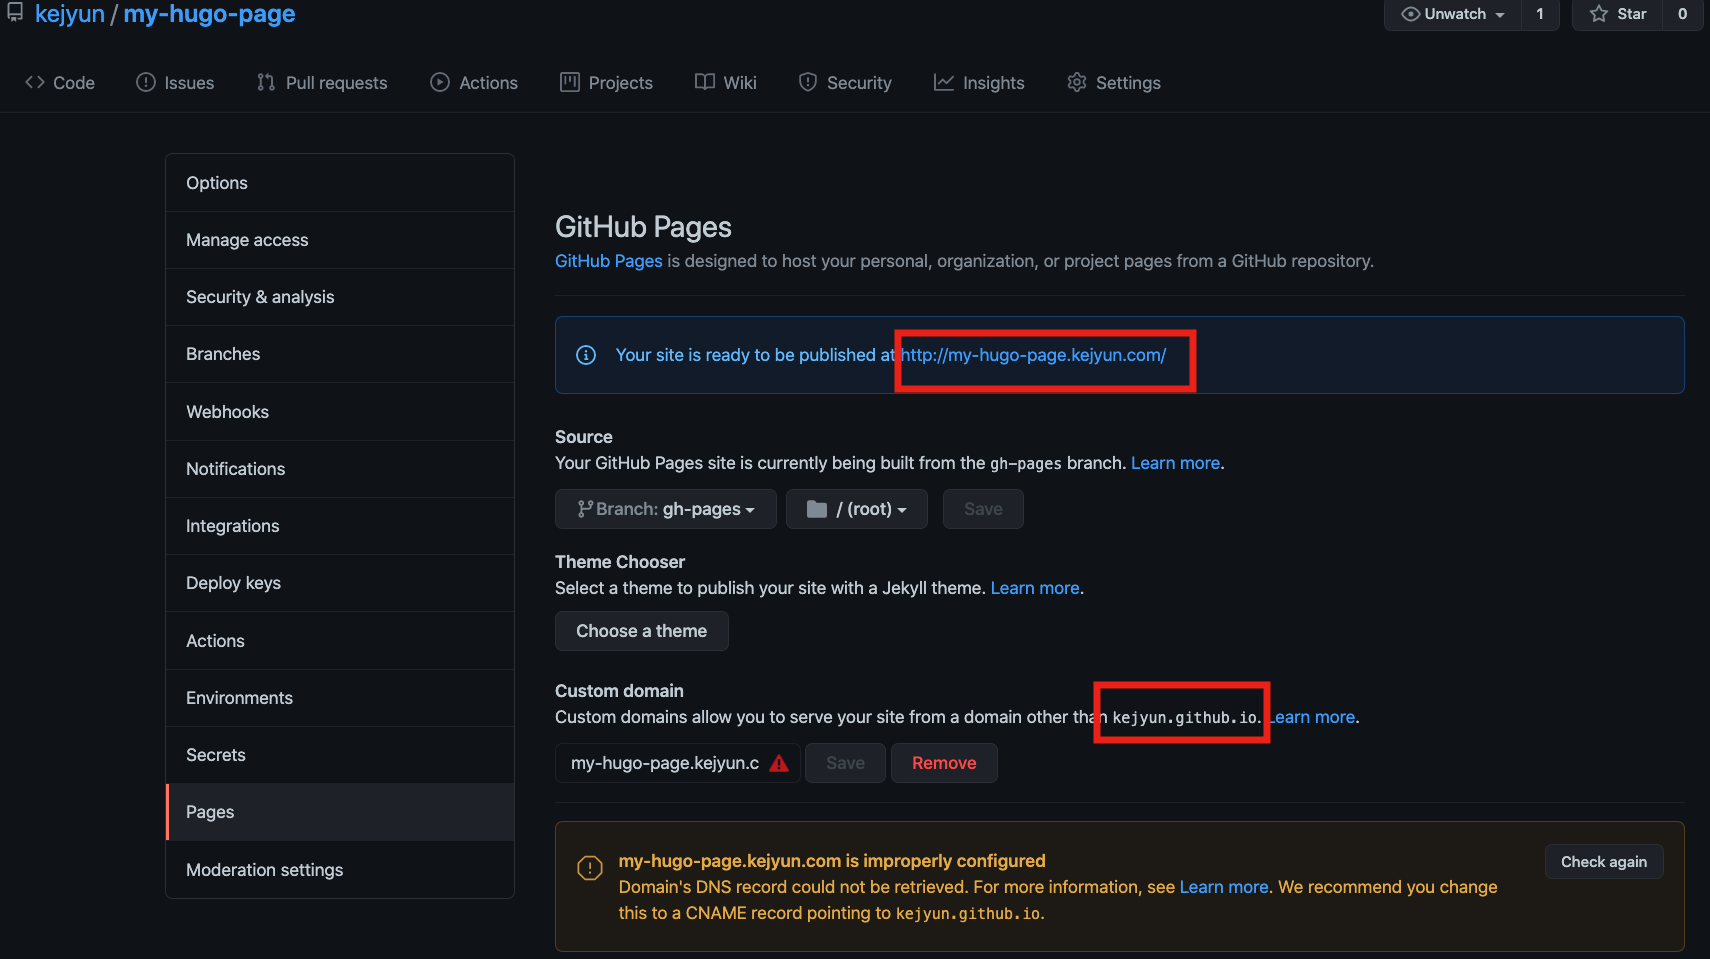Open Moderation settings
Image resolution: width=1710 pixels, height=959 pixels.
[340, 870]
